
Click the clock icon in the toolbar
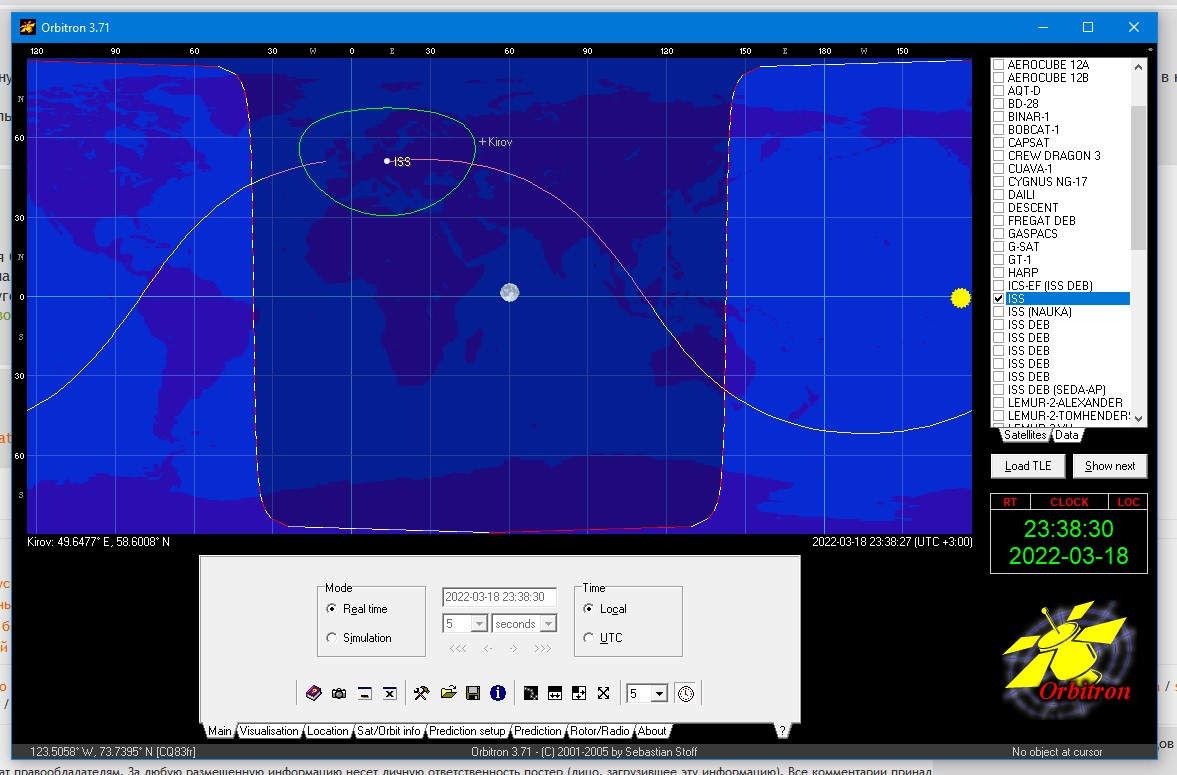[x=686, y=693]
